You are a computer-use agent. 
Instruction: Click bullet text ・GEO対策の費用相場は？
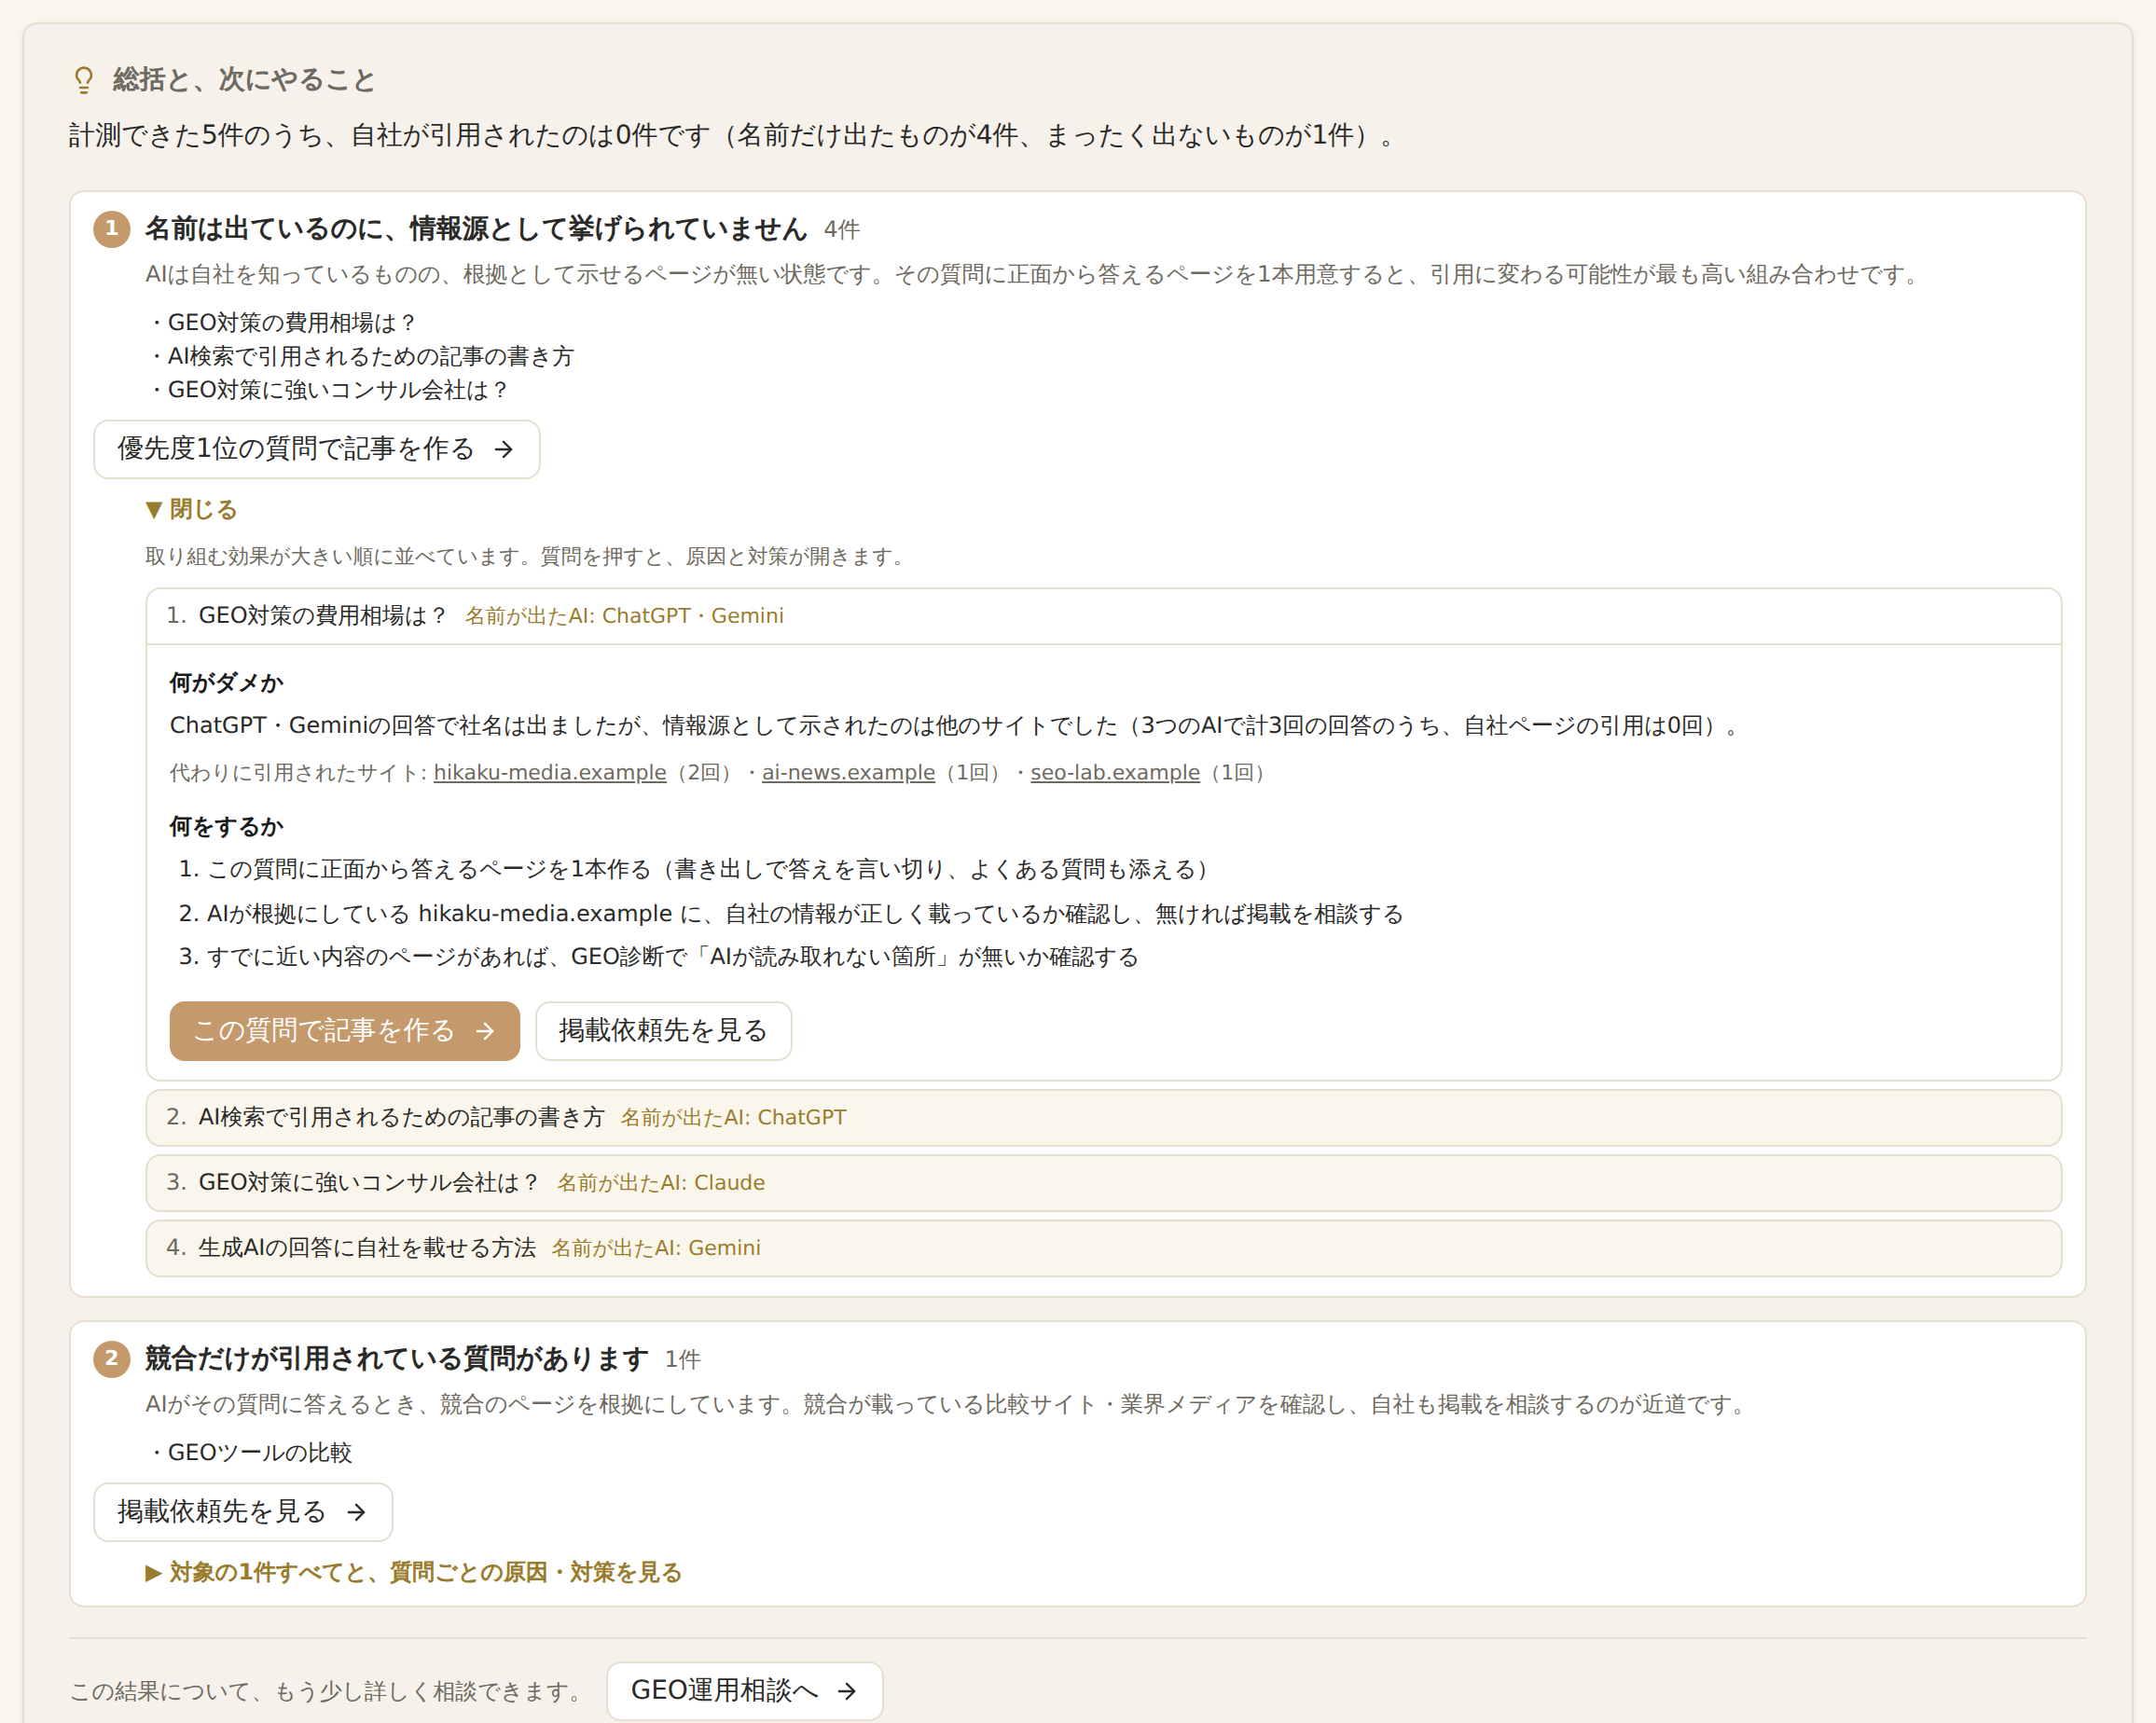pyautogui.click(x=281, y=323)
